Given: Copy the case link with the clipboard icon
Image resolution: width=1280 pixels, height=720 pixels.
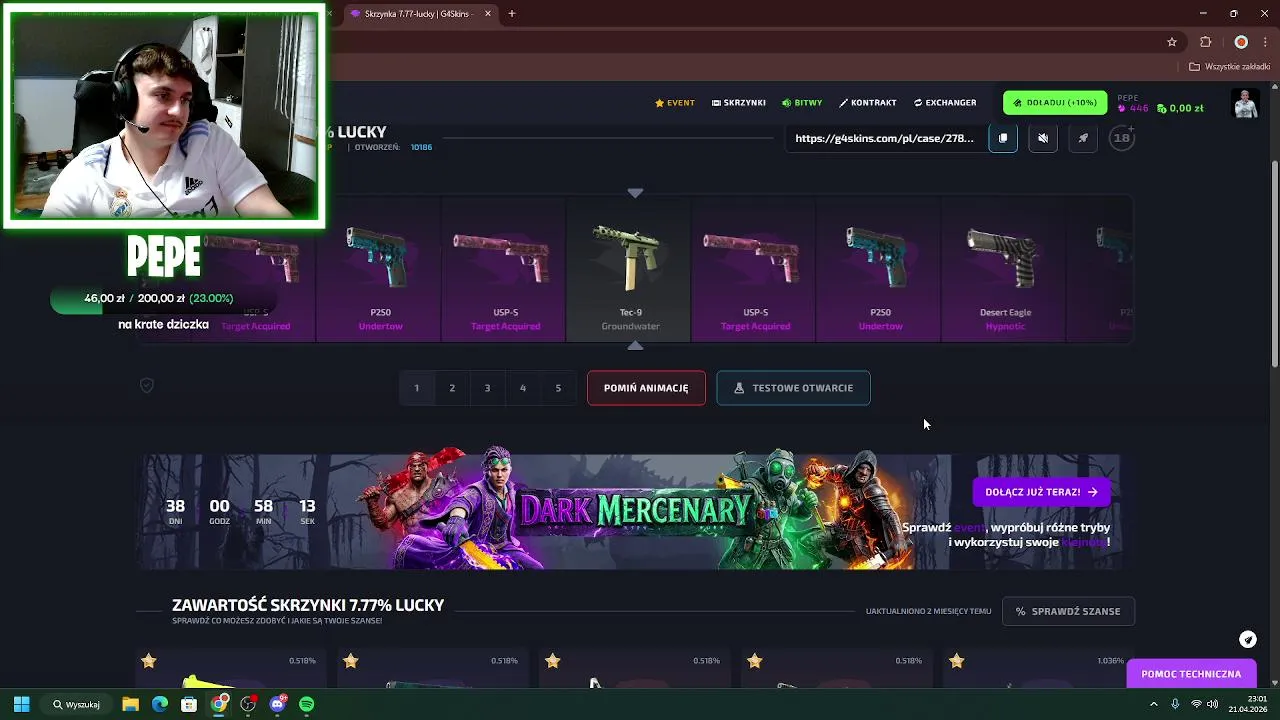Looking at the screenshot, I should (x=1003, y=138).
